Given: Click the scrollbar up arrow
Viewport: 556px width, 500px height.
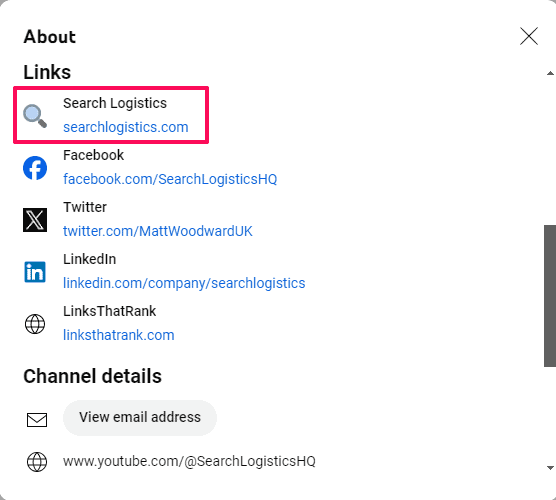Looking at the screenshot, I should pyautogui.click(x=550, y=73).
